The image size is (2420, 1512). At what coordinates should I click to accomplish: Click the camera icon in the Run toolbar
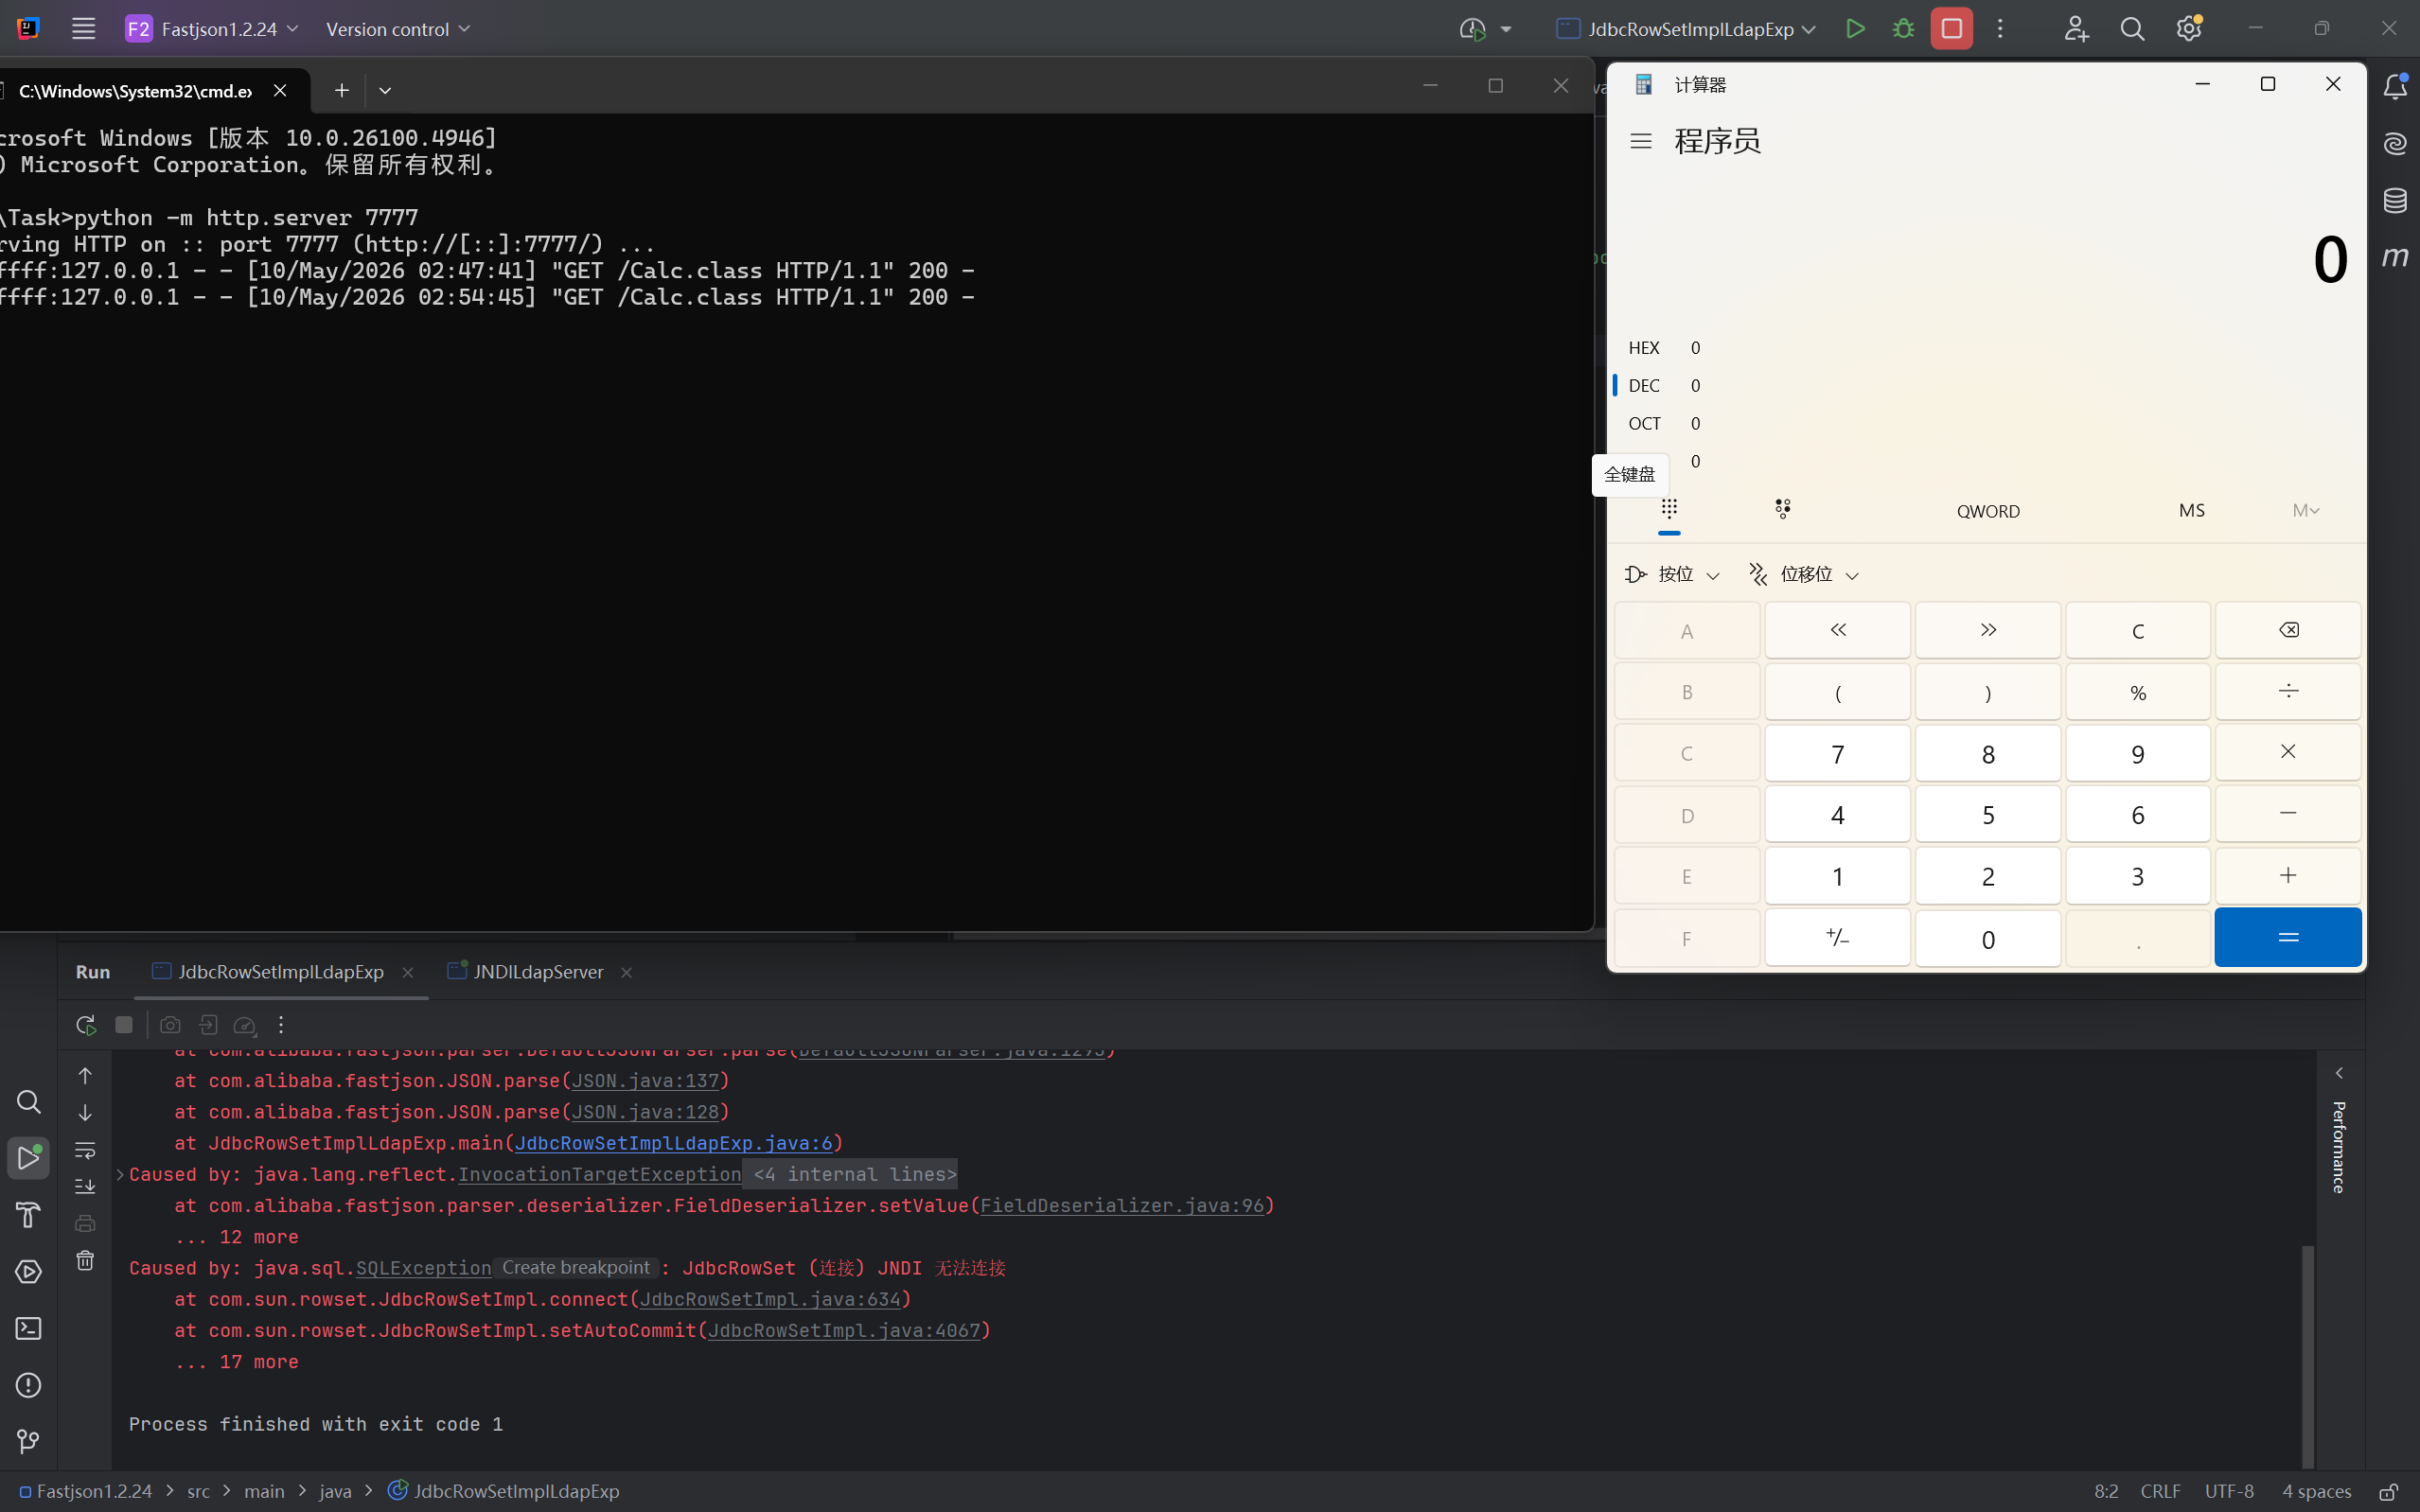click(170, 1025)
